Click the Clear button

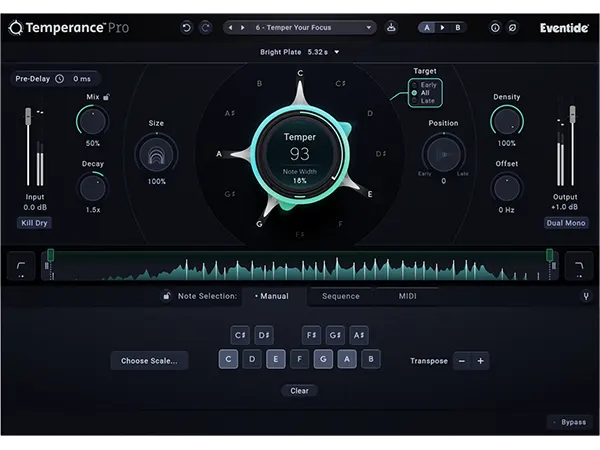pos(299,391)
